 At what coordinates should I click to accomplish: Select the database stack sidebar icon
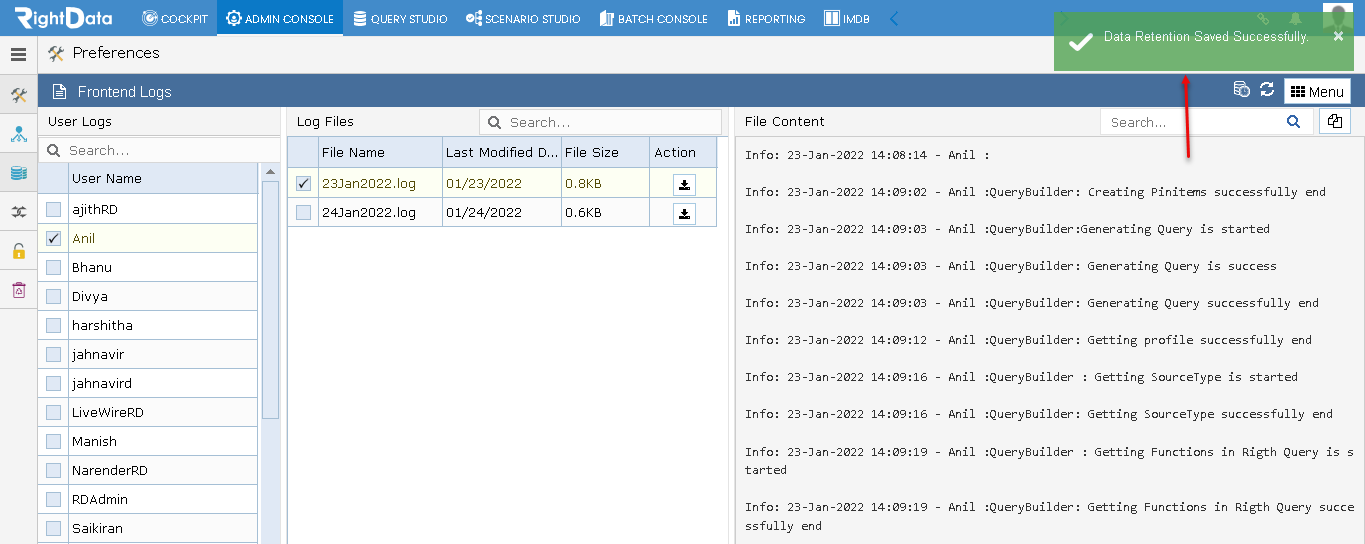[x=18, y=173]
